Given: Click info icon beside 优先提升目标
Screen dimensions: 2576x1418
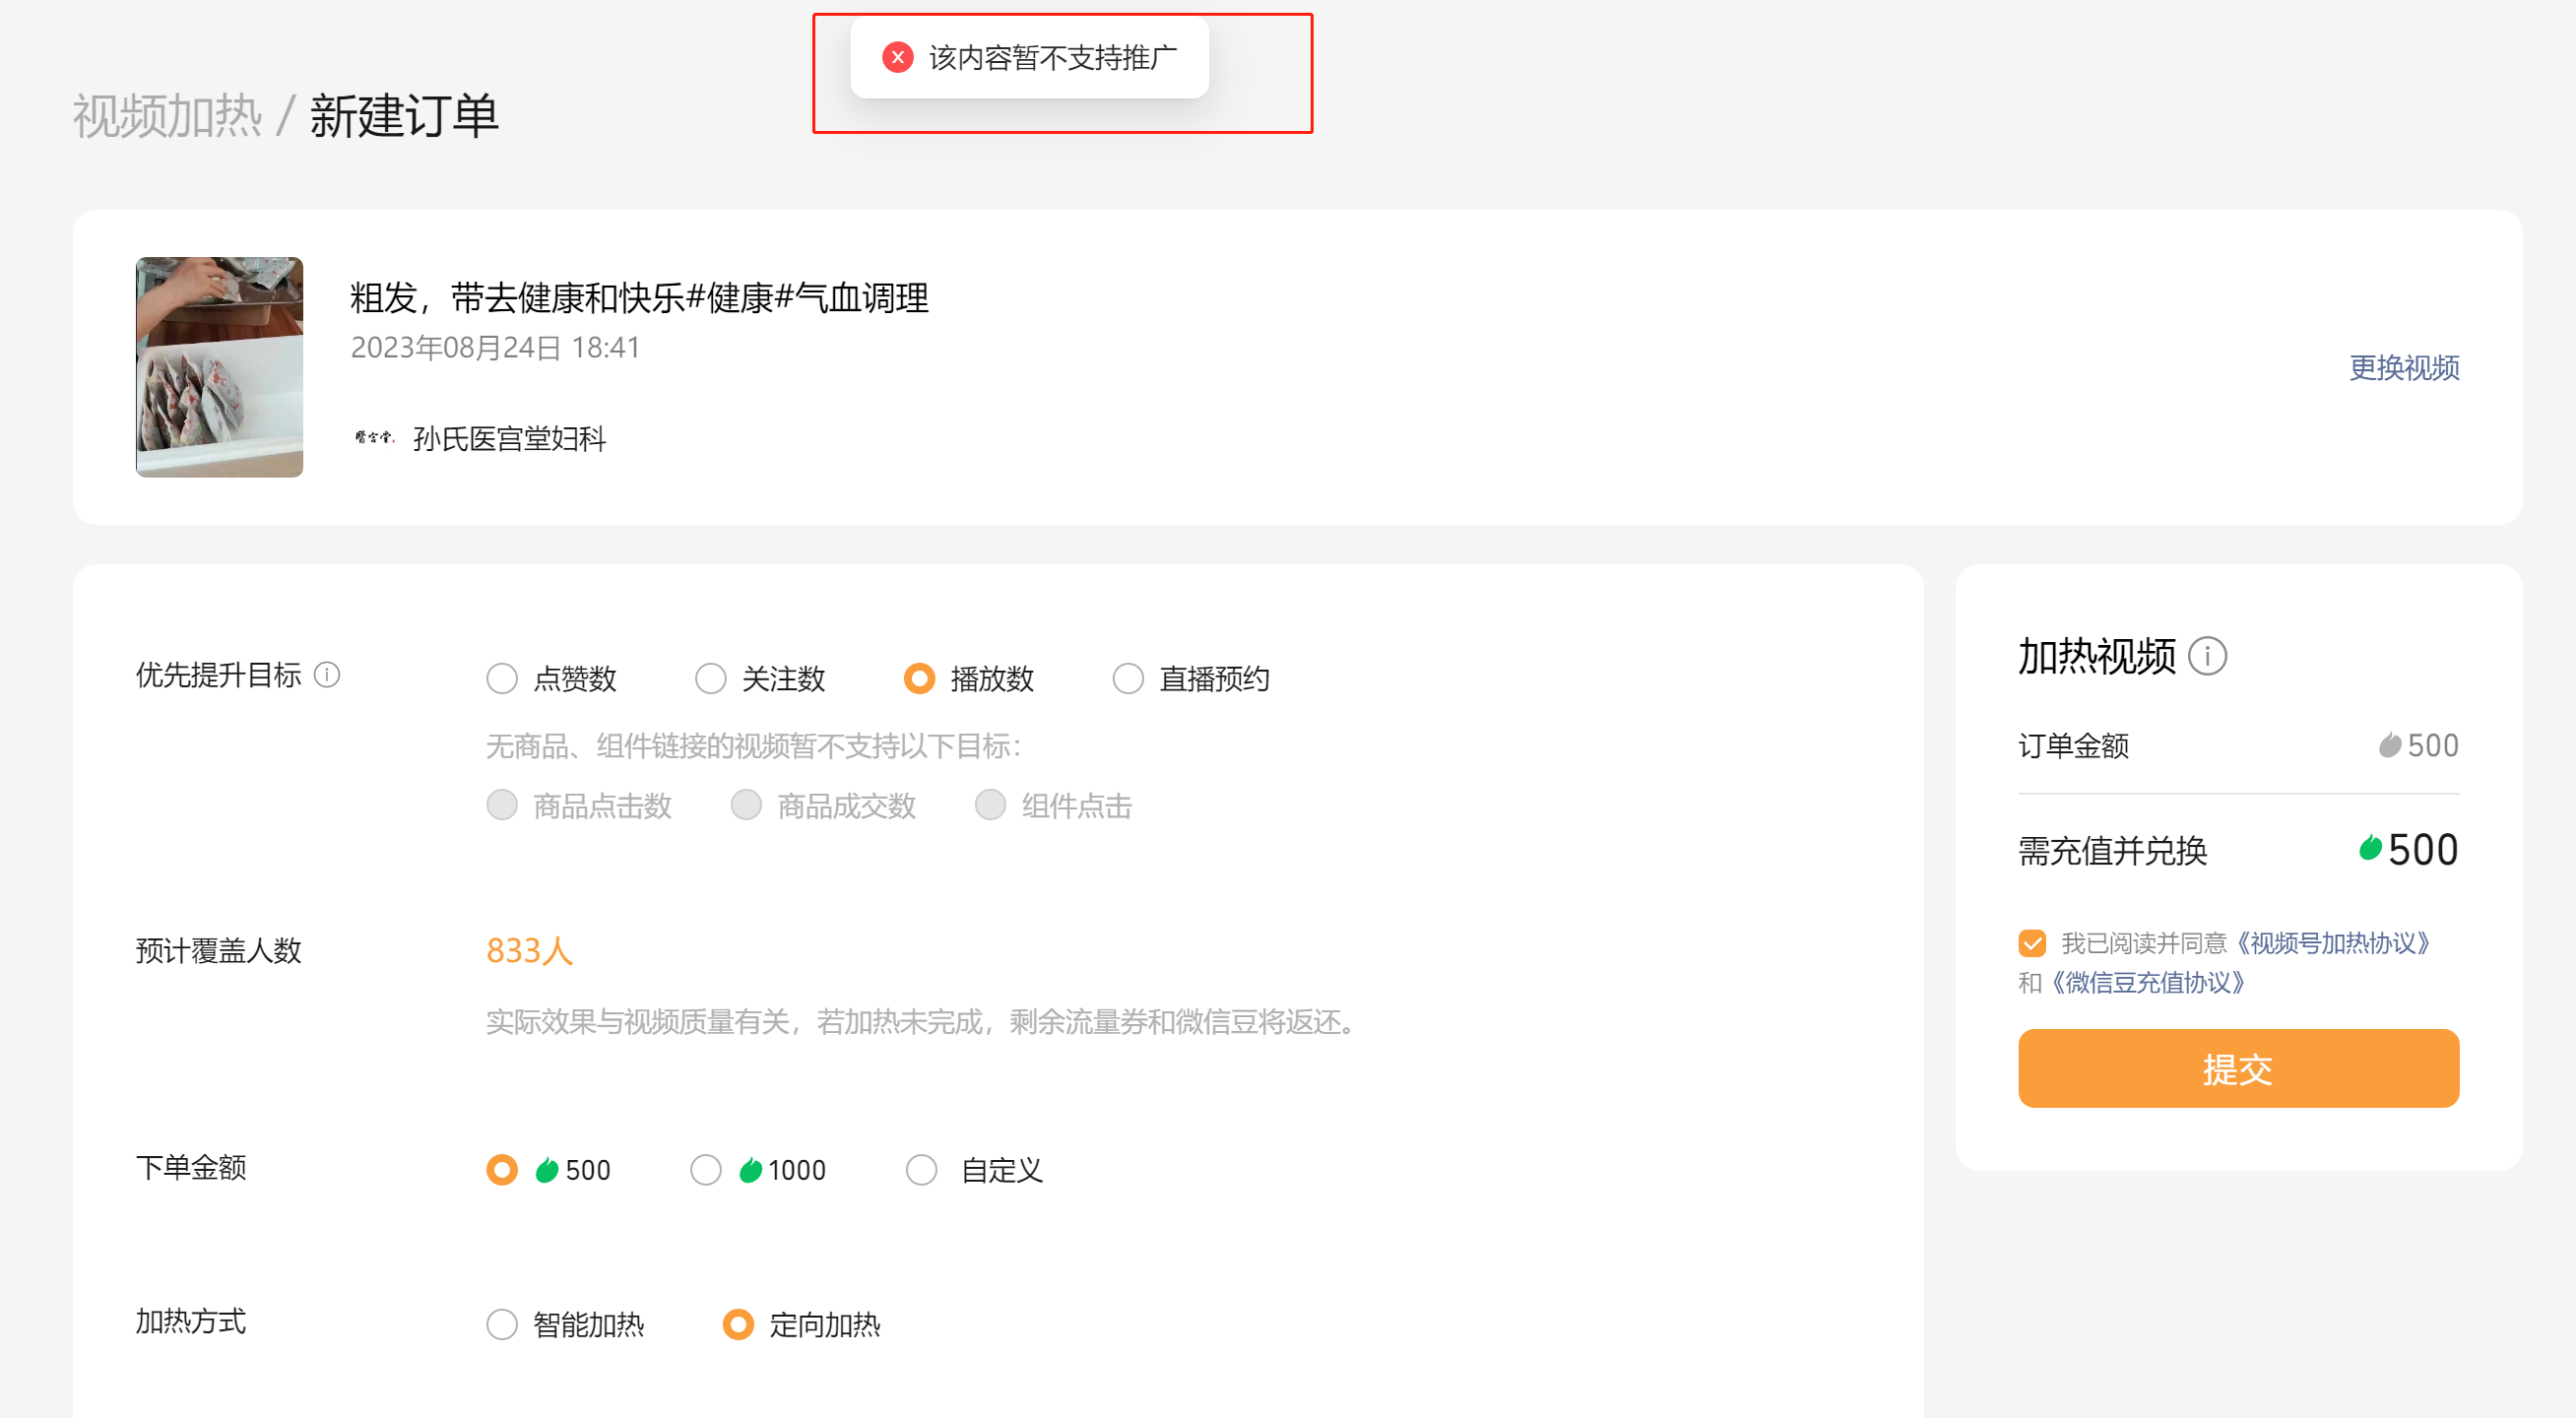Looking at the screenshot, I should tap(327, 675).
